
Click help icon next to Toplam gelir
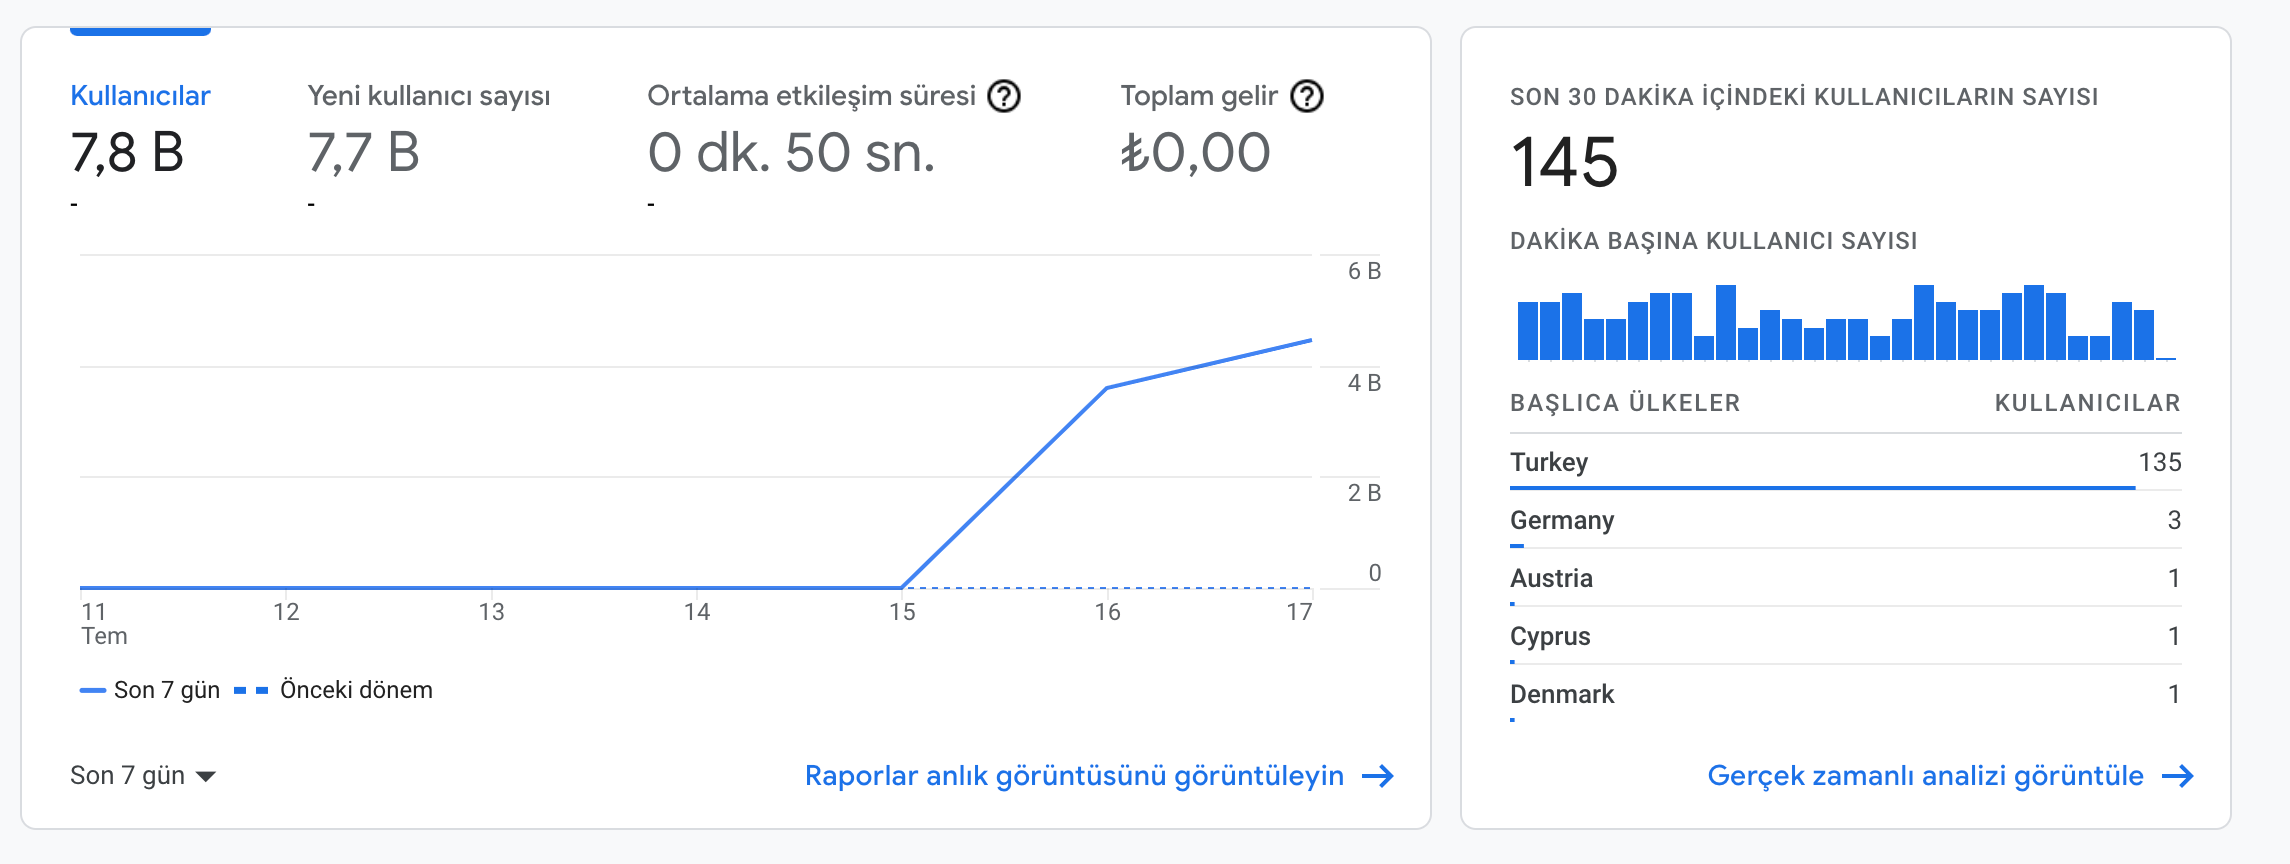[1307, 96]
